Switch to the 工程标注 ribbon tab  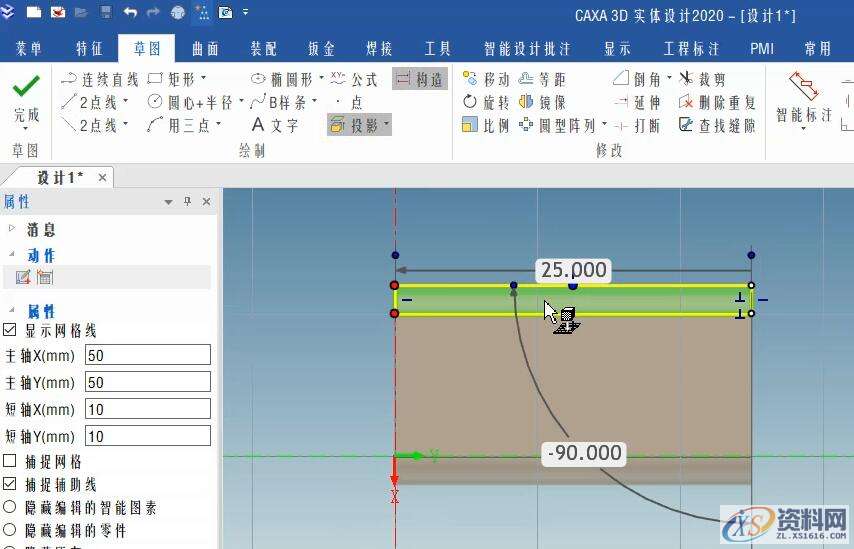click(691, 49)
